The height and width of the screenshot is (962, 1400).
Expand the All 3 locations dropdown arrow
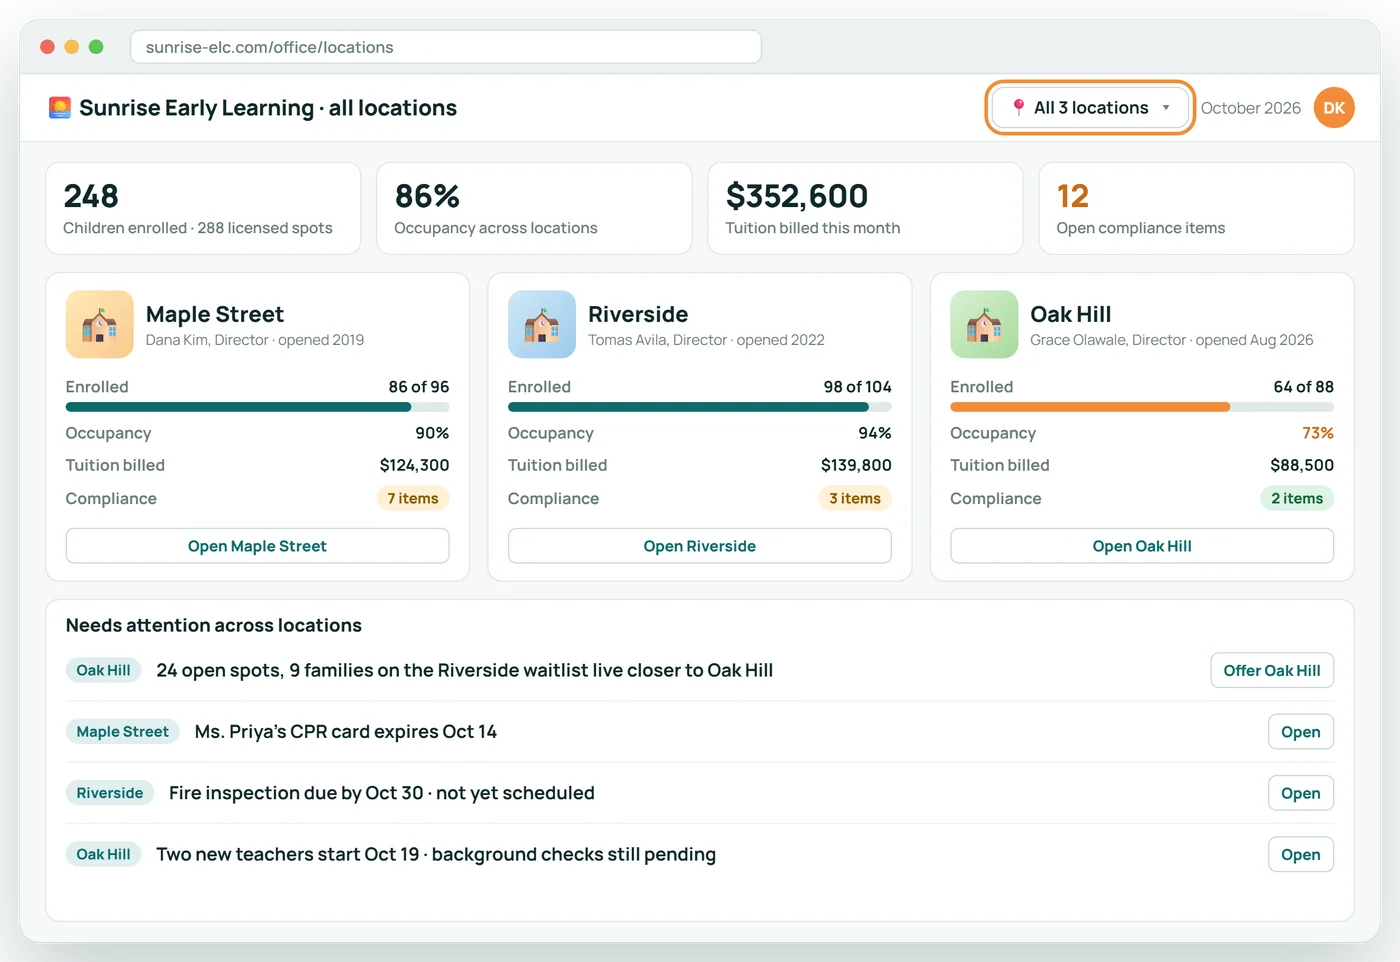coord(1166,108)
